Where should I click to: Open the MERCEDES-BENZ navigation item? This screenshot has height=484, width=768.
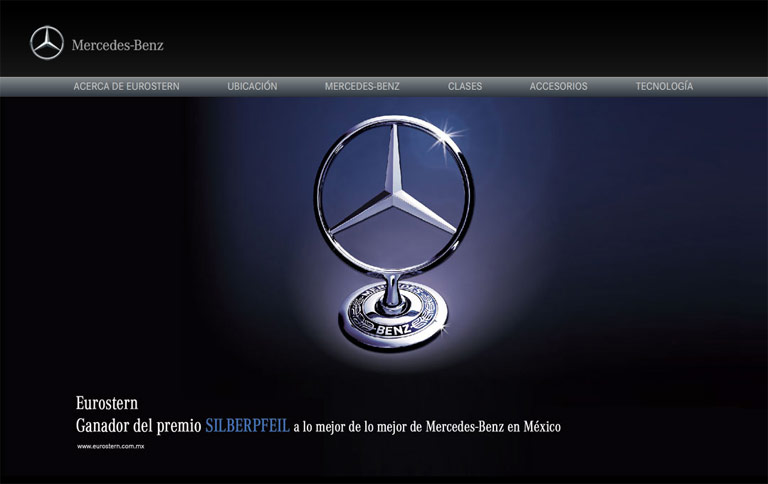[x=362, y=87]
